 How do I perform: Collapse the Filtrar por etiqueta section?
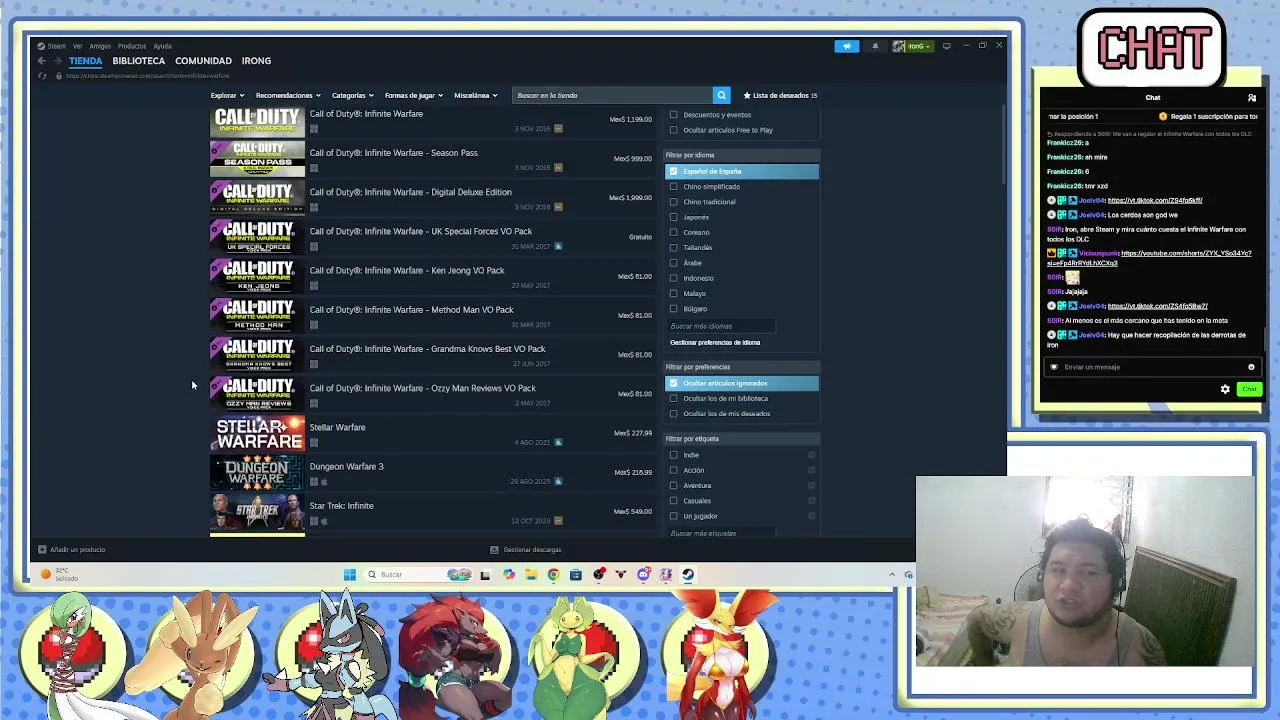pyautogui.click(x=741, y=439)
